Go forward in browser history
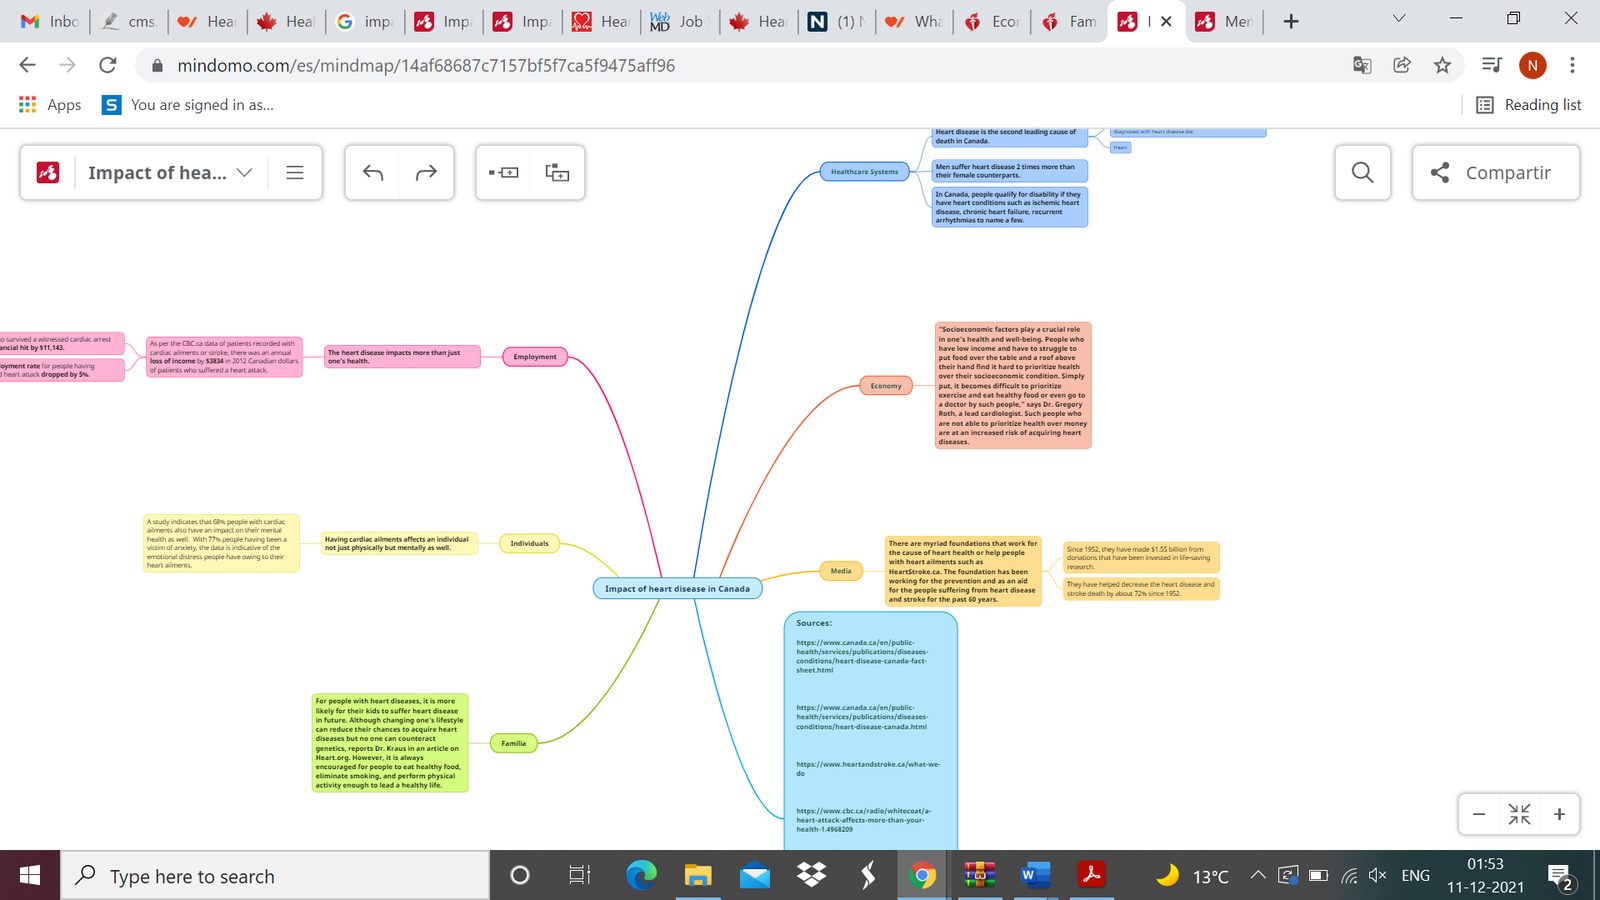Viewport: 1600px width, 900px height. pos(67,65)
